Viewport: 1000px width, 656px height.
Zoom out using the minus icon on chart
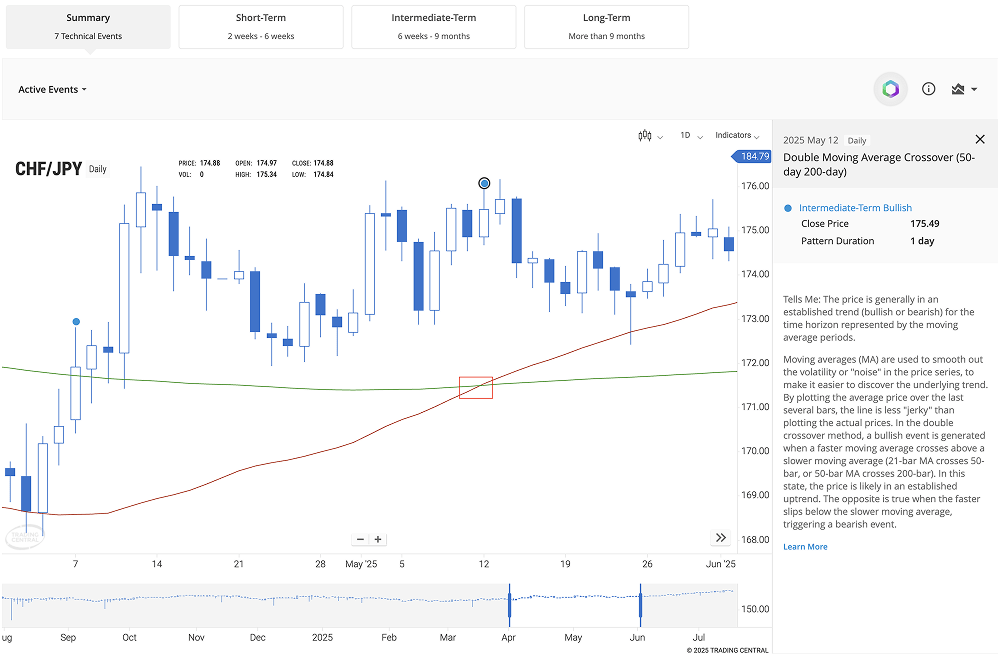pyautogui.click(x=360, y=539)
